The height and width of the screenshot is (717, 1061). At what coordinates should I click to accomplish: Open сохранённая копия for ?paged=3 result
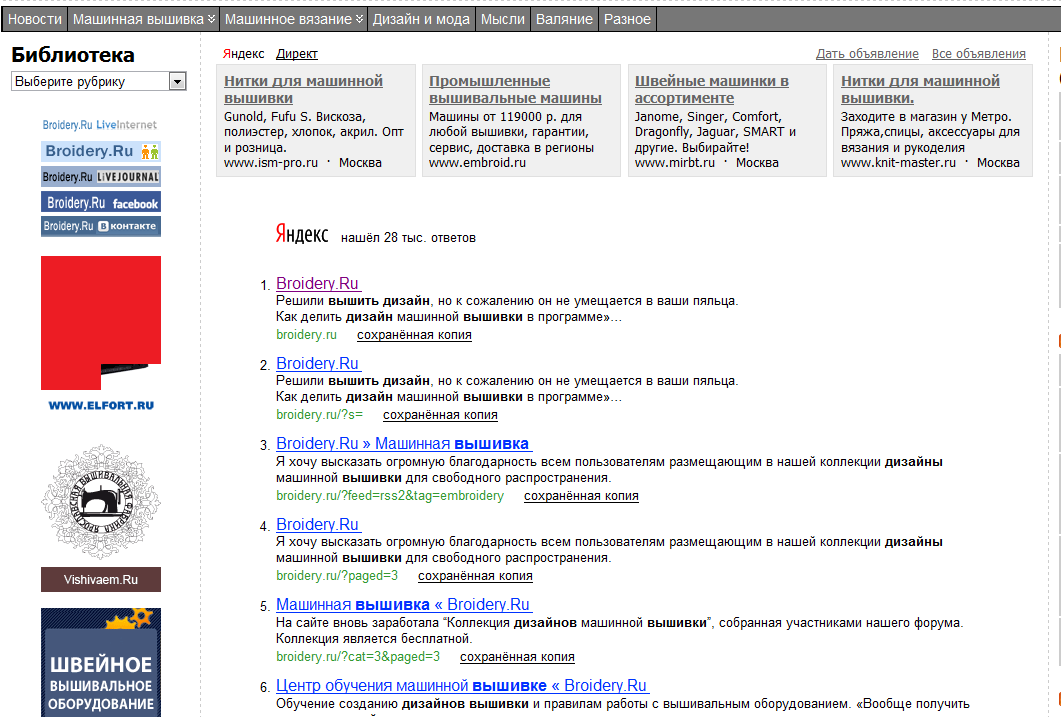point(475,576)
